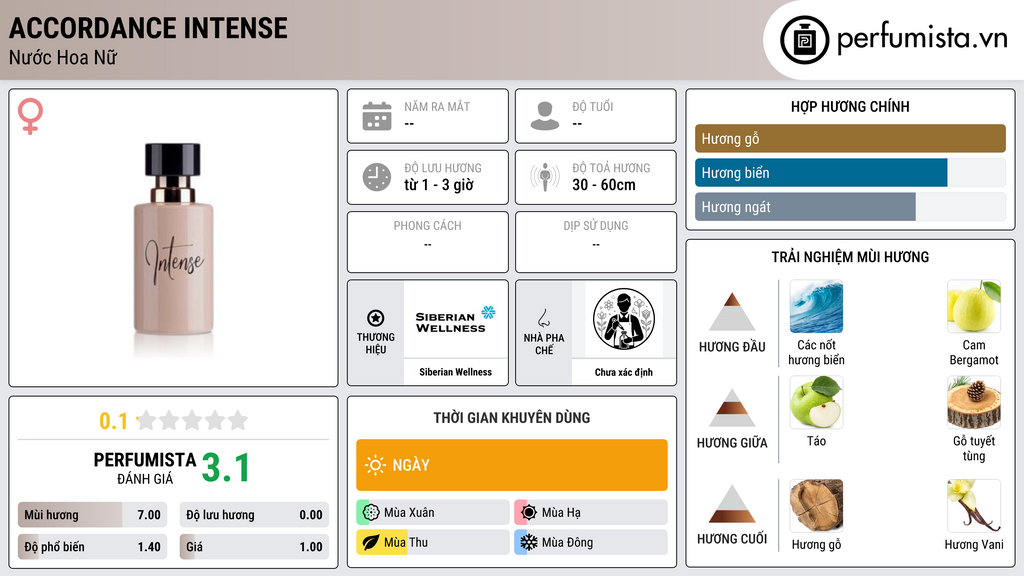1024x576 pixels.
Task: Click the five-star rating row
Action: (193, 420)
